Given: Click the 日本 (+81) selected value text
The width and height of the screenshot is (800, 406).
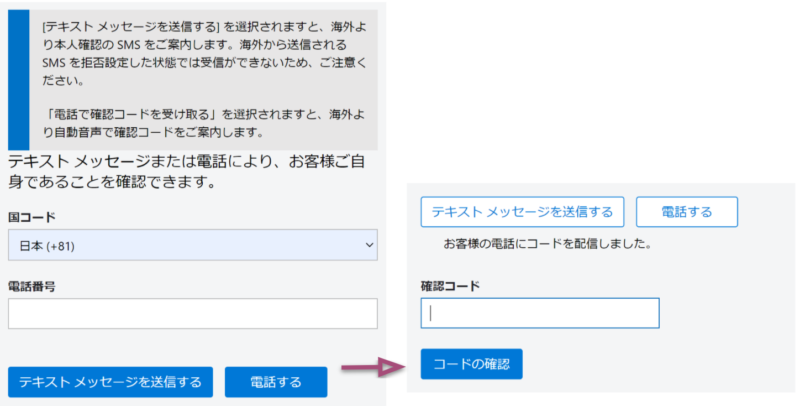Looking at the screenshot, I should 49,245.
